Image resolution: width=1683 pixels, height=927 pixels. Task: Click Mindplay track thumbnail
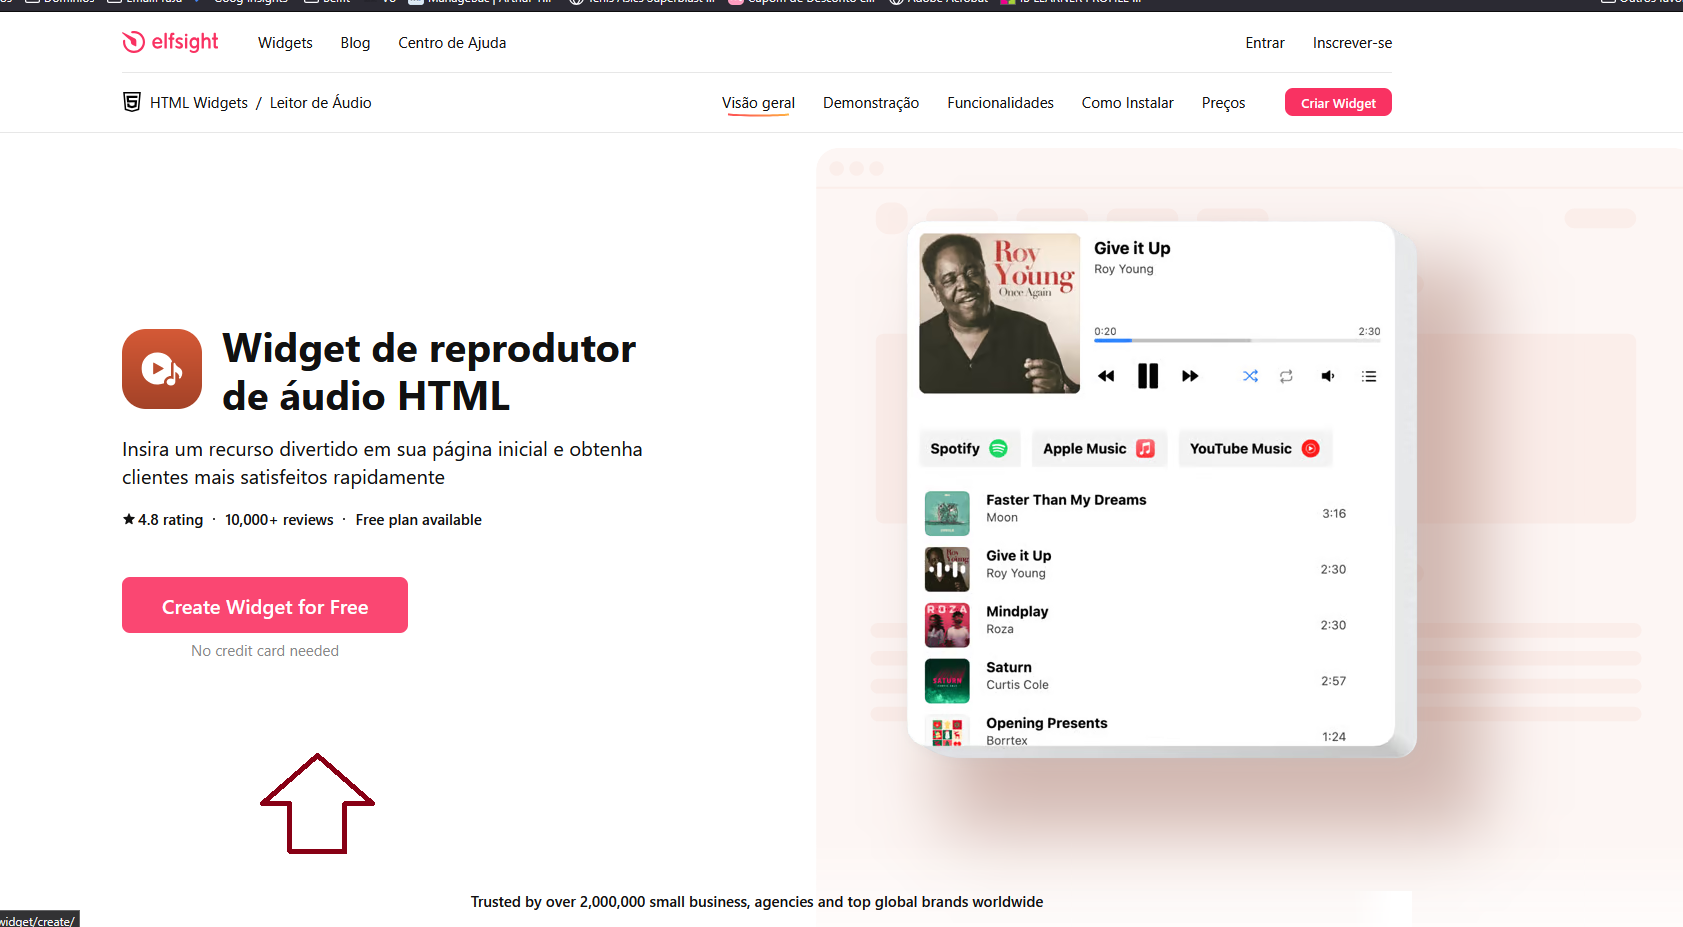tap(947, 626)
